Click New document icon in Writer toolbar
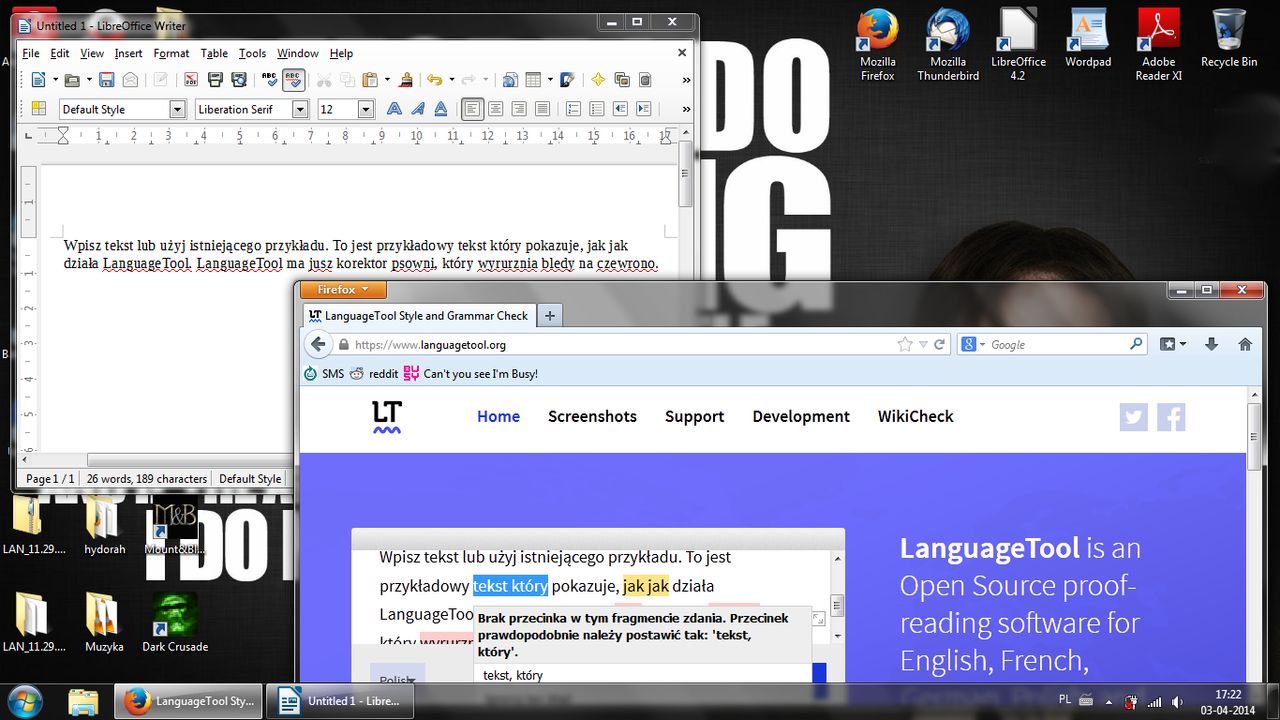Viewport: 1280px width, 720px height. 38,80
